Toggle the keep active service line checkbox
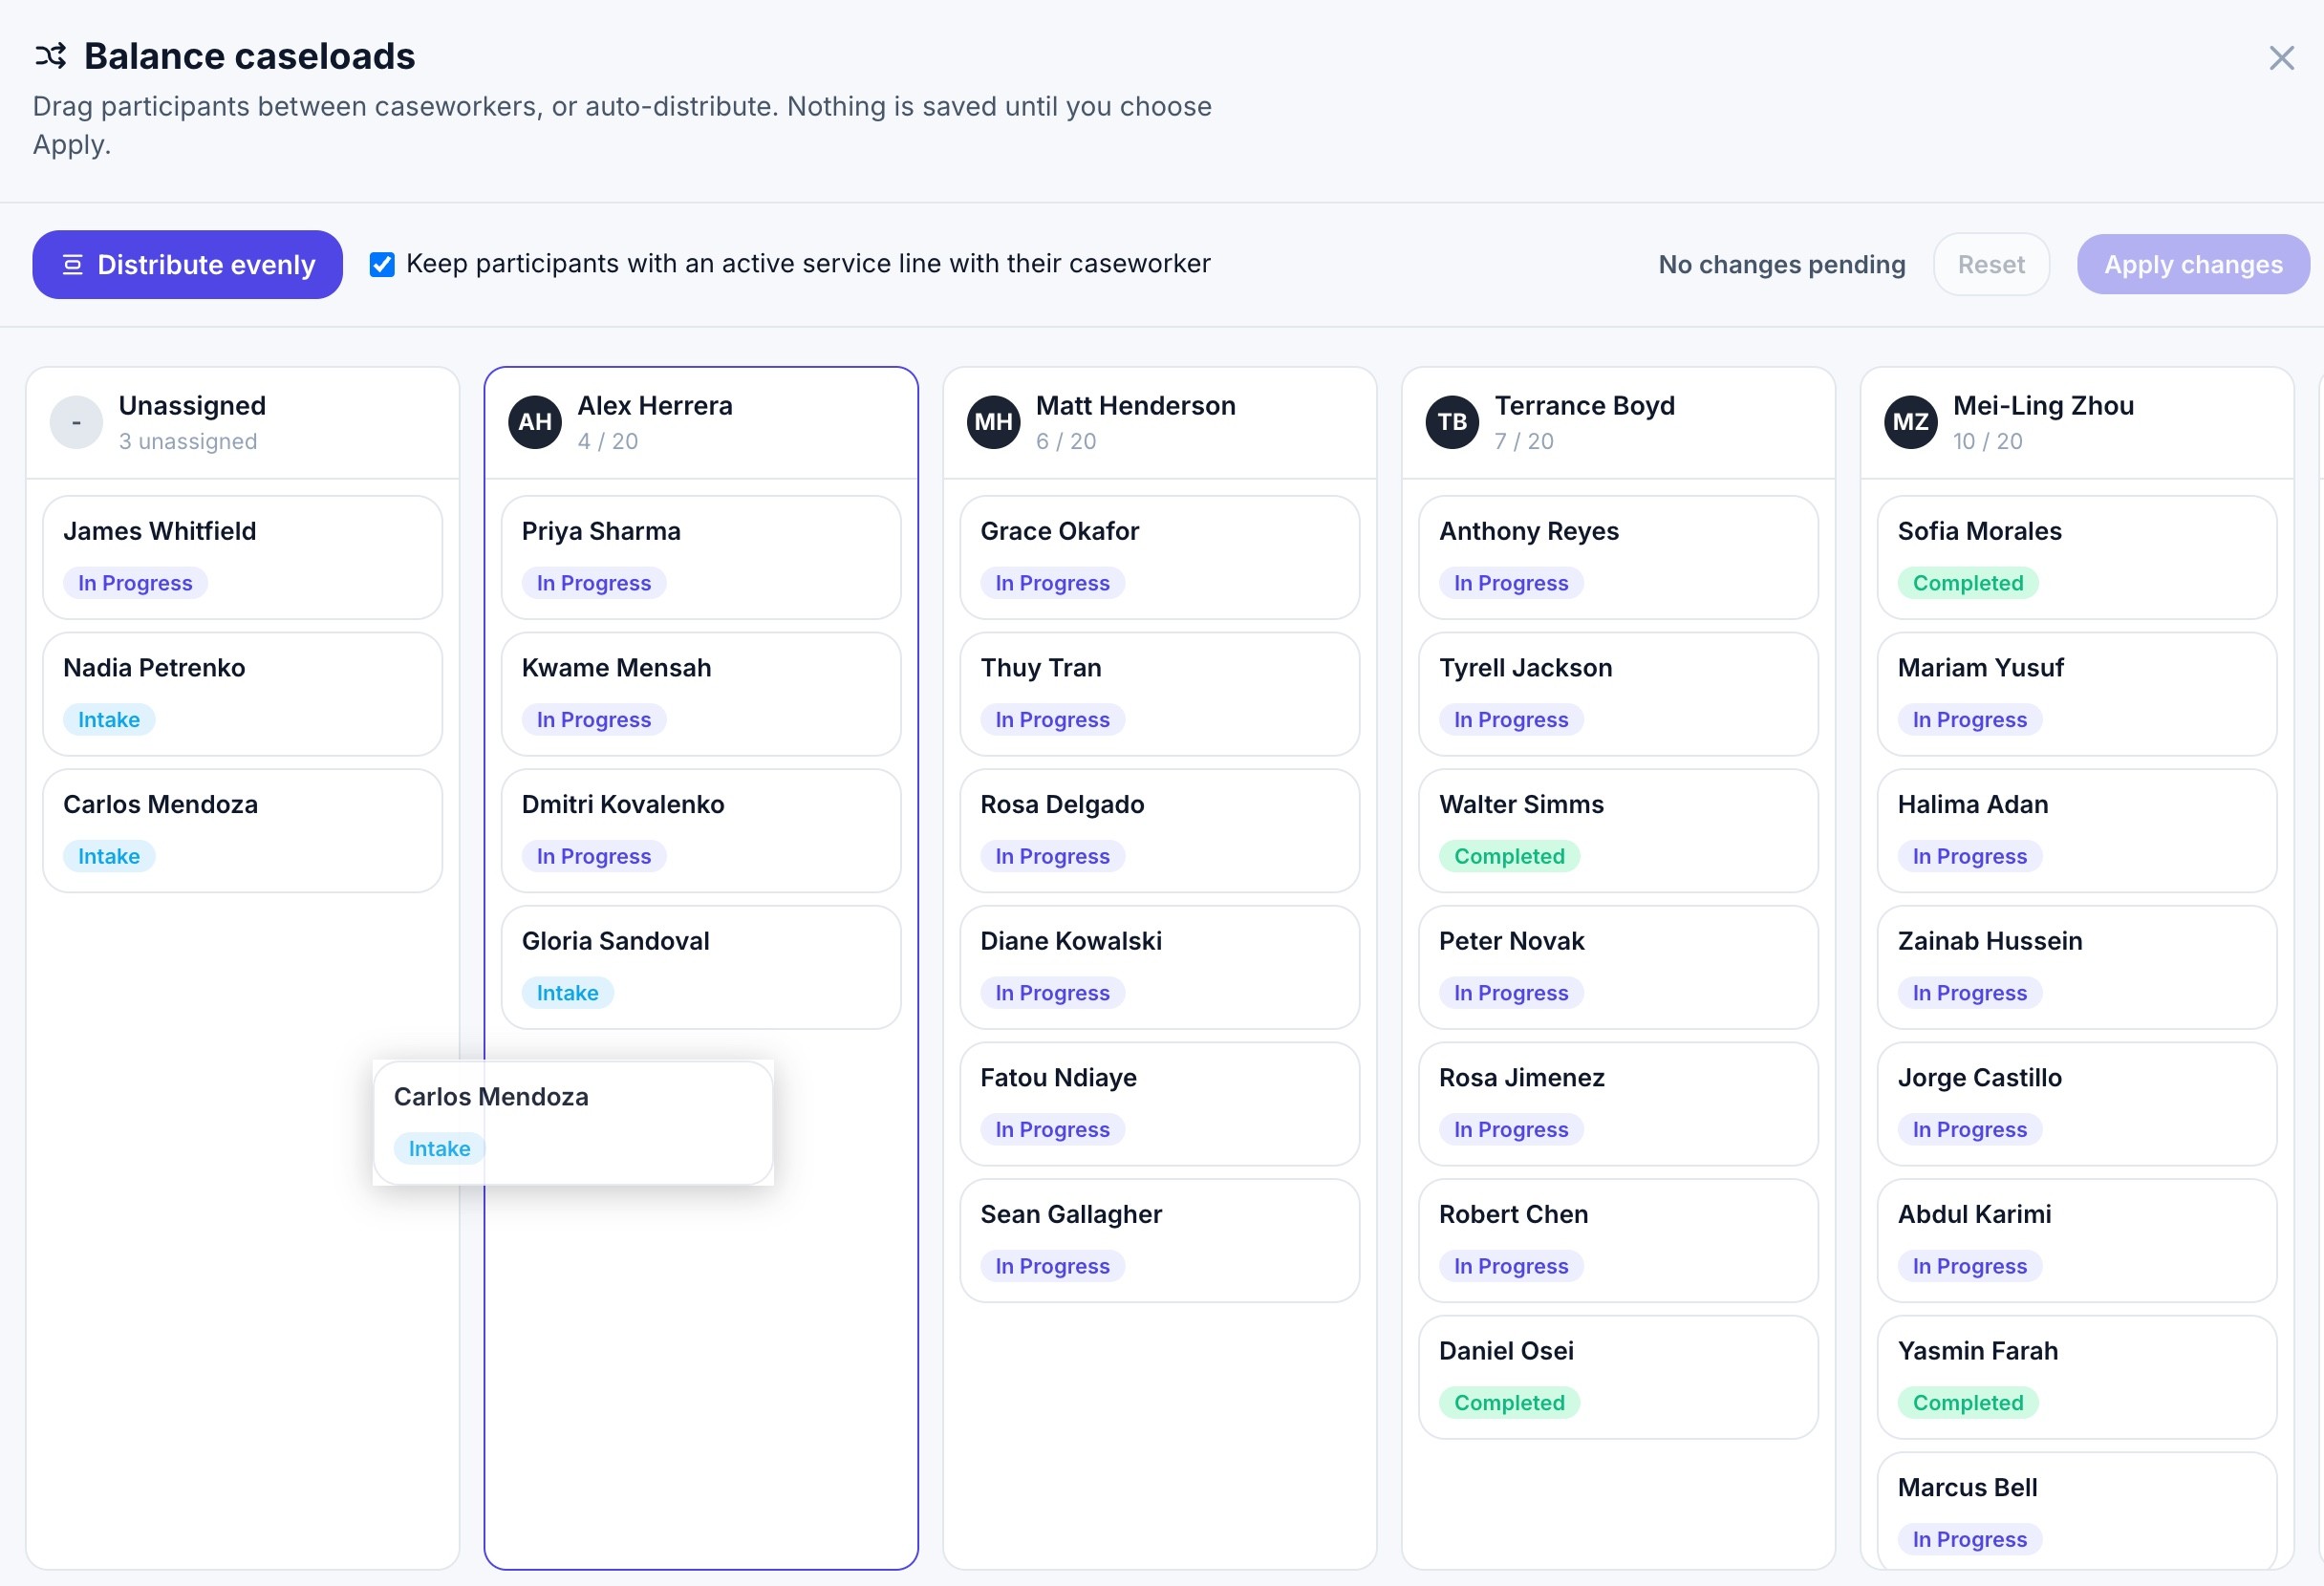The width and height of the screenshot is (2324, 1586). (x=382, y=264)
